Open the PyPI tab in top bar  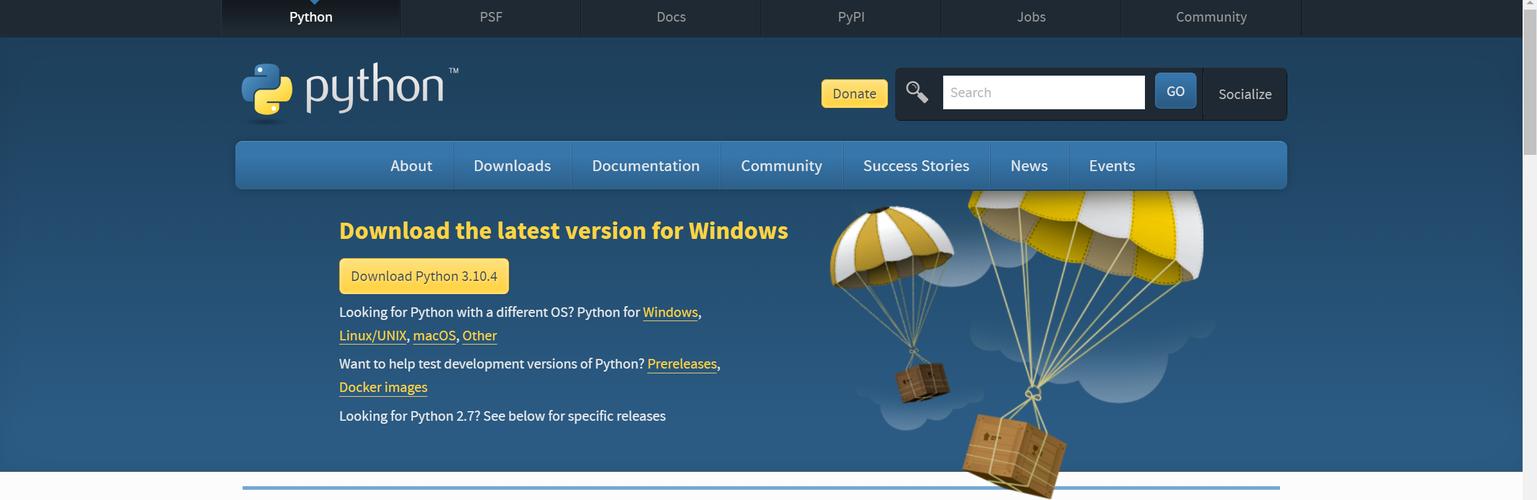coord(851,17)
